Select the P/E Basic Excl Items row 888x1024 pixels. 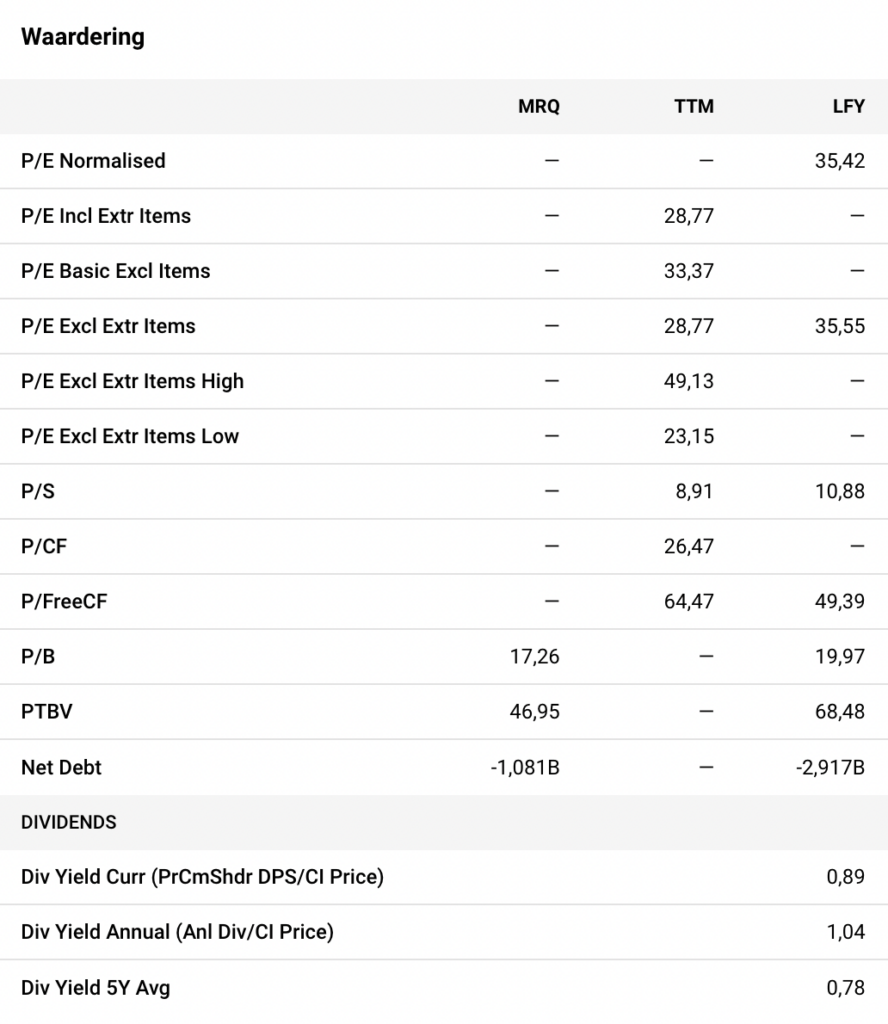[x=116, y=271]
